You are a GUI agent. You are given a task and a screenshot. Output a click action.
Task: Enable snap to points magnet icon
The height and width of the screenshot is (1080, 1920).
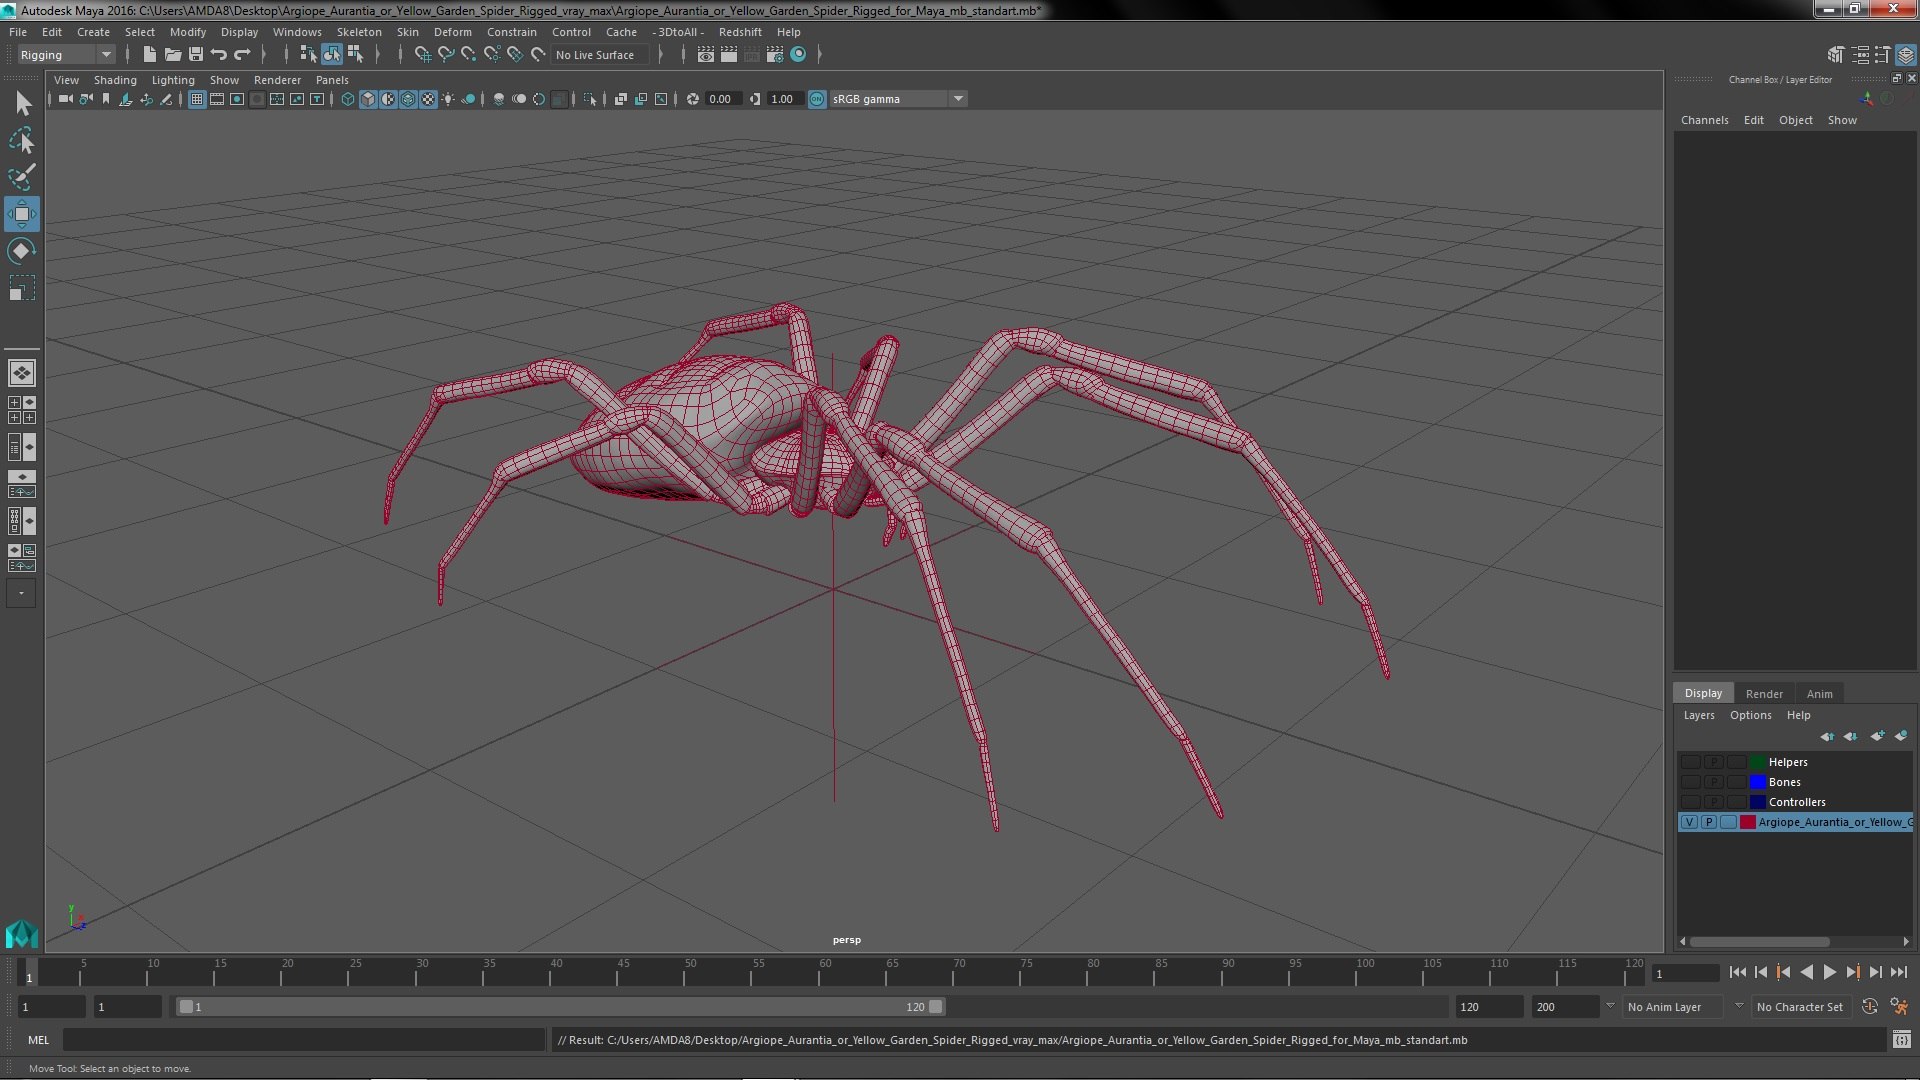469,55
